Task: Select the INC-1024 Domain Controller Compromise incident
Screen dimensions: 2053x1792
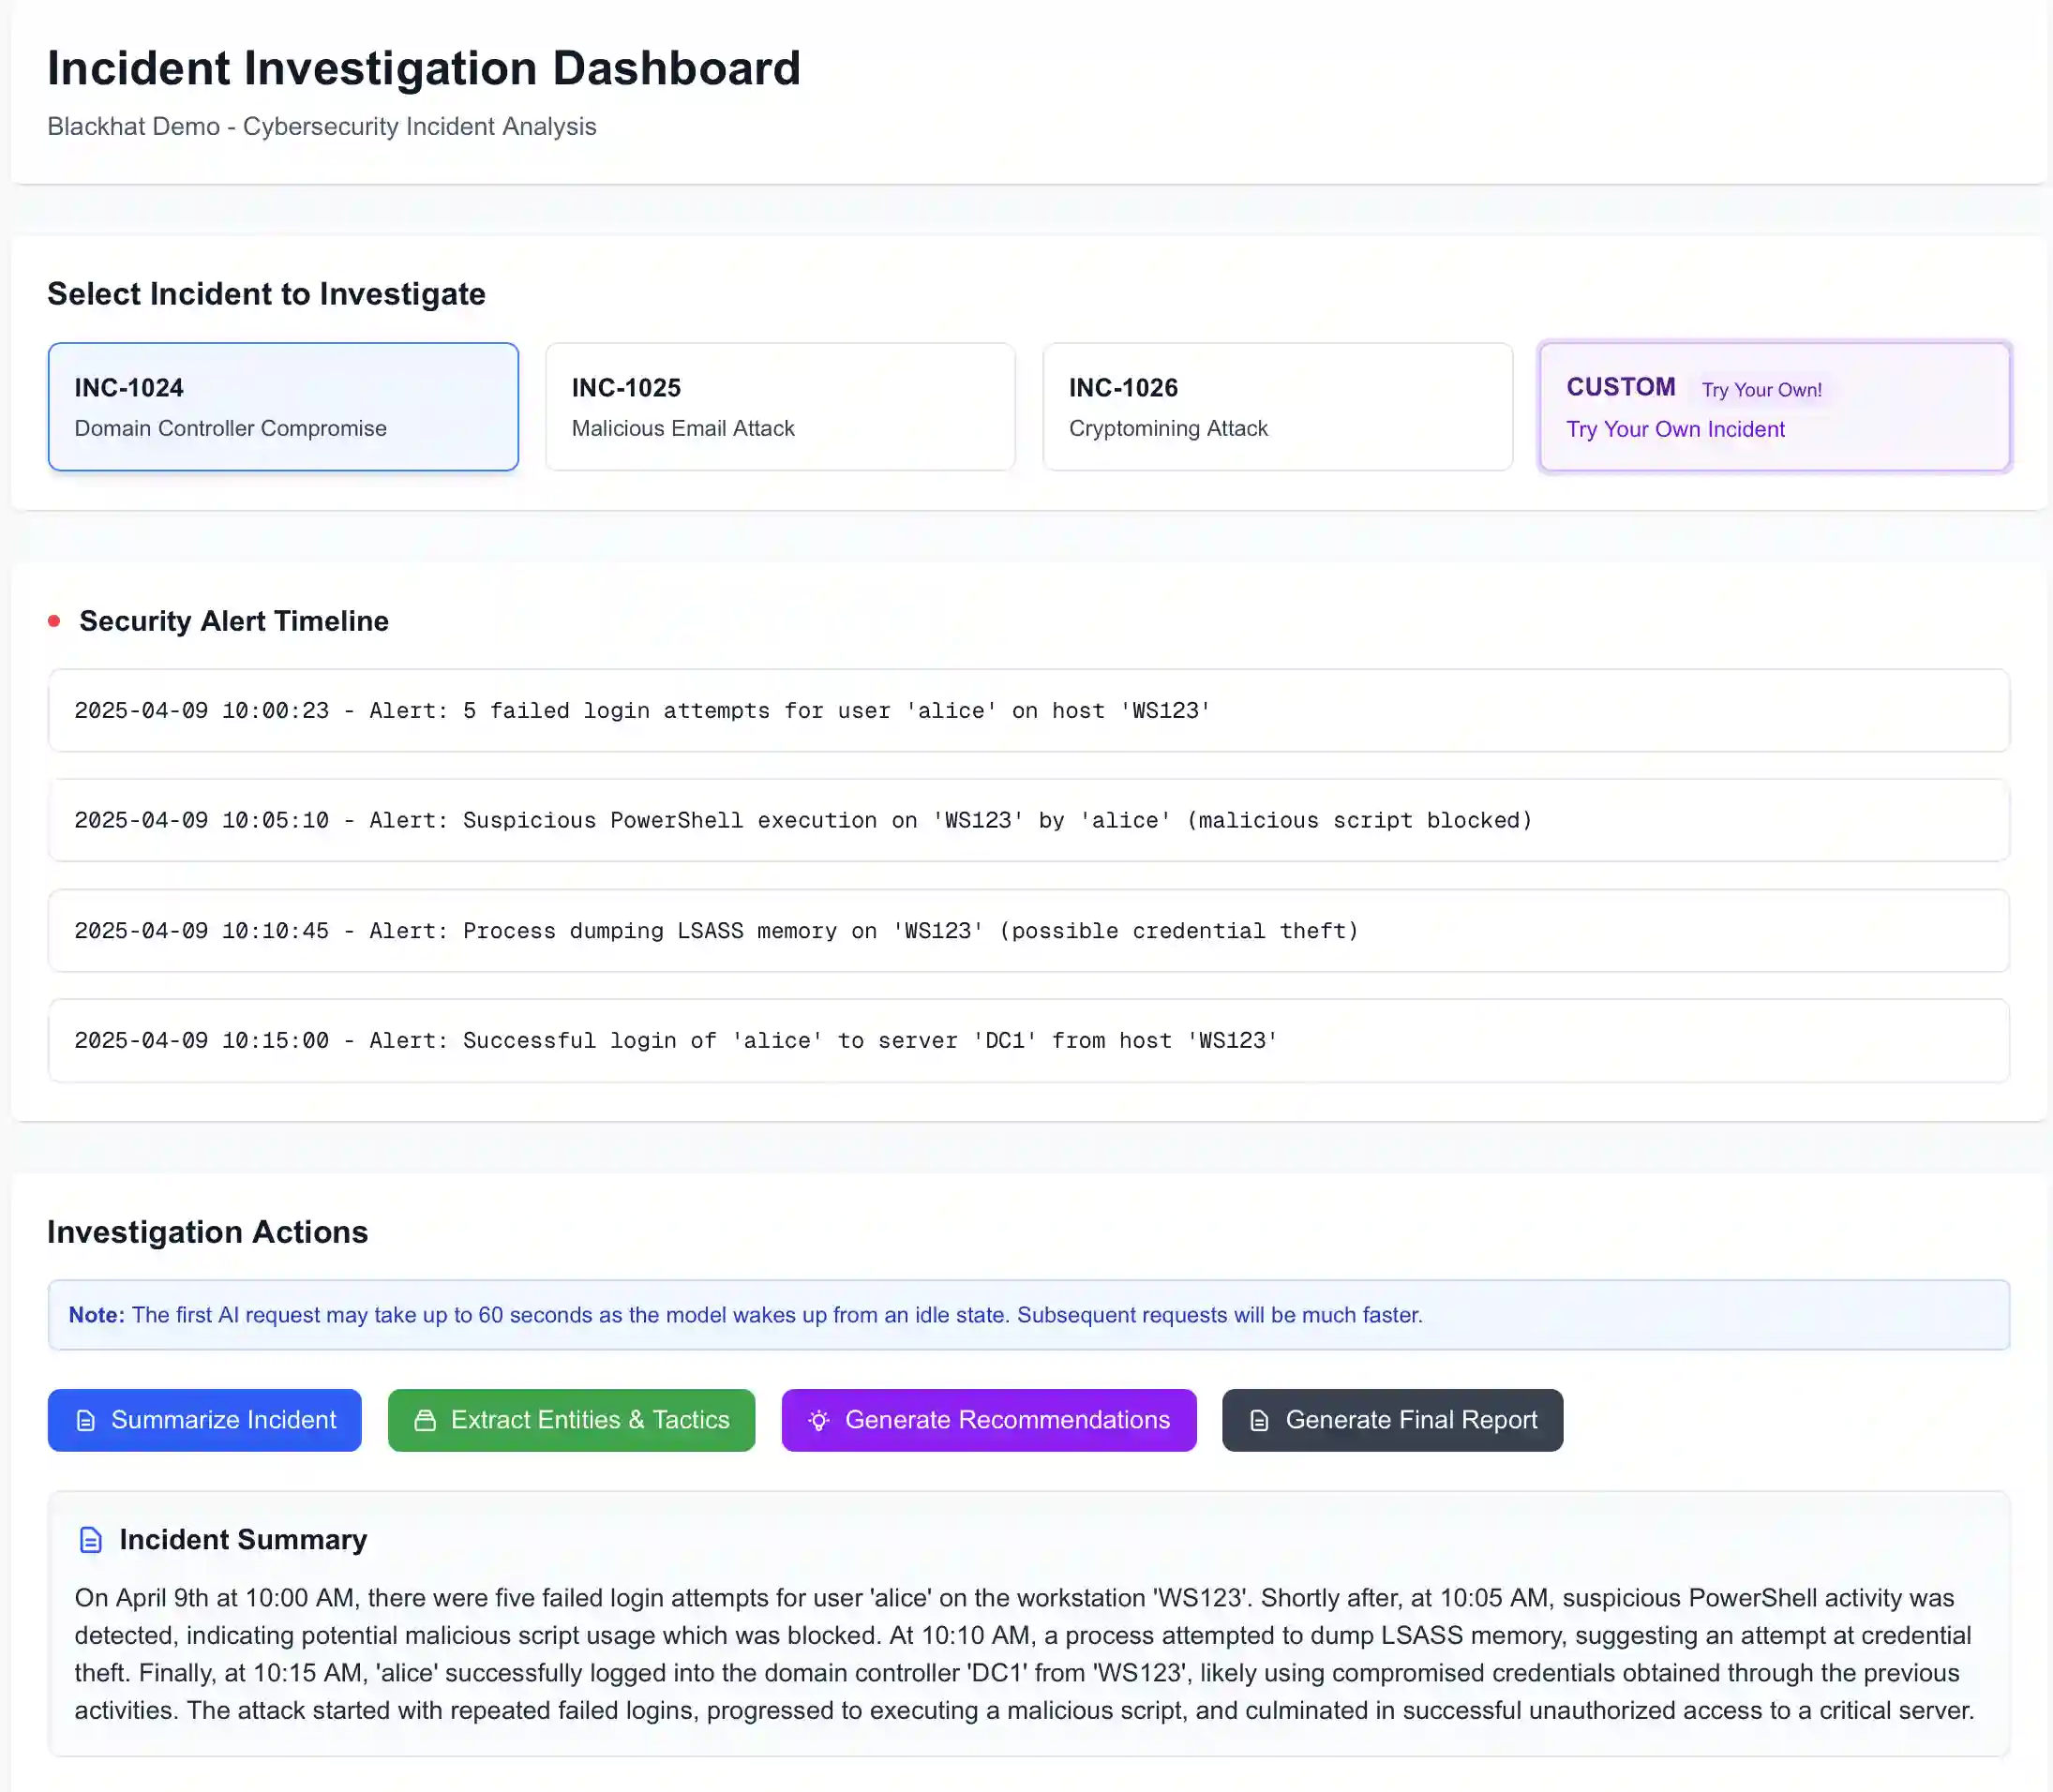Action: tap(283, 406)
